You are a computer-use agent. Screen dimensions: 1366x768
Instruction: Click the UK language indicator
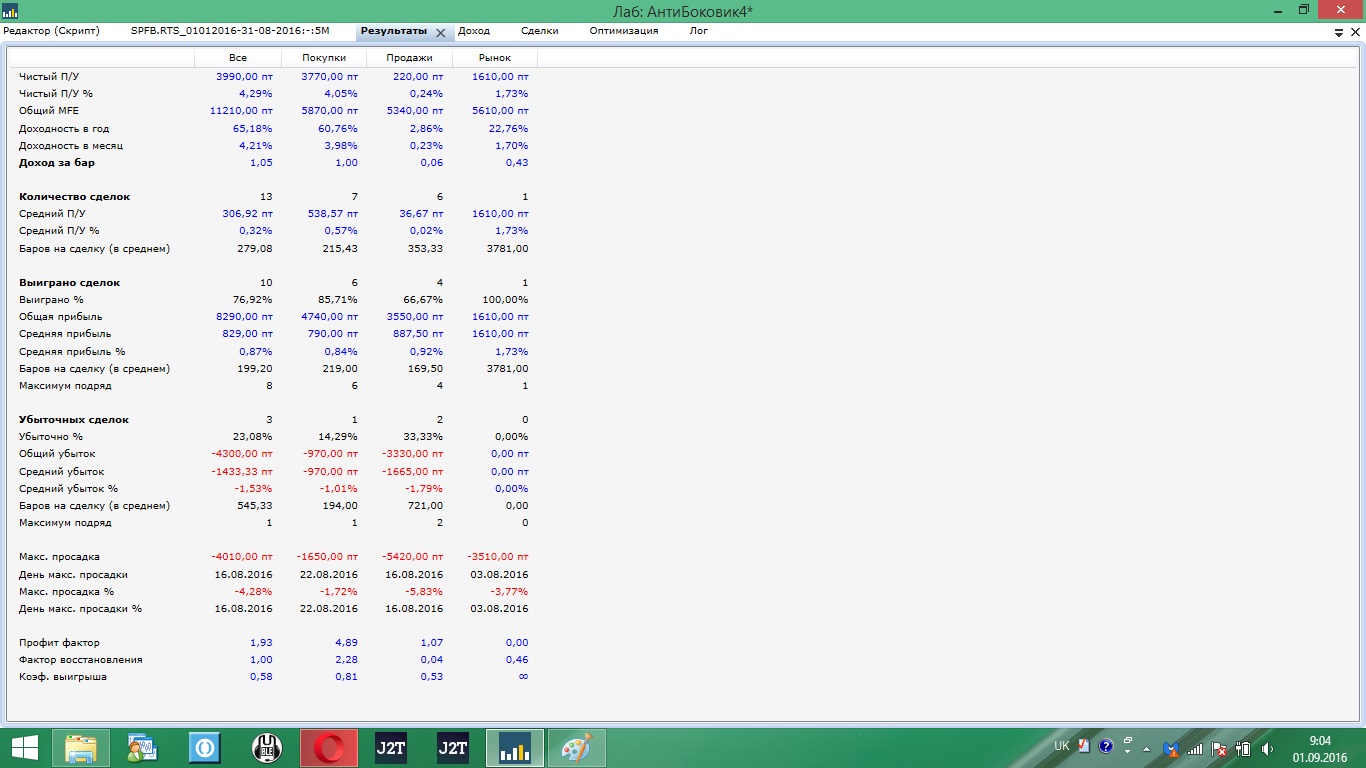1062,747
